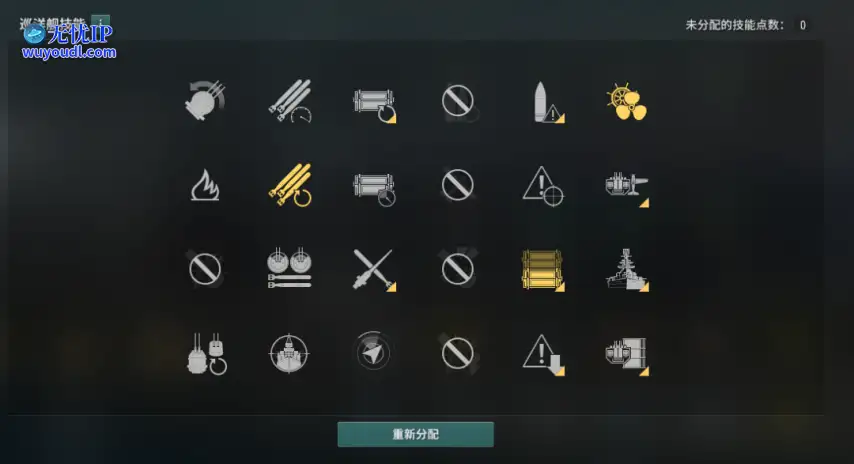The height and width of the screenshot is (464, 854).
Task: Choose the ship inside crosshair skill
Action: coord(289,353)
